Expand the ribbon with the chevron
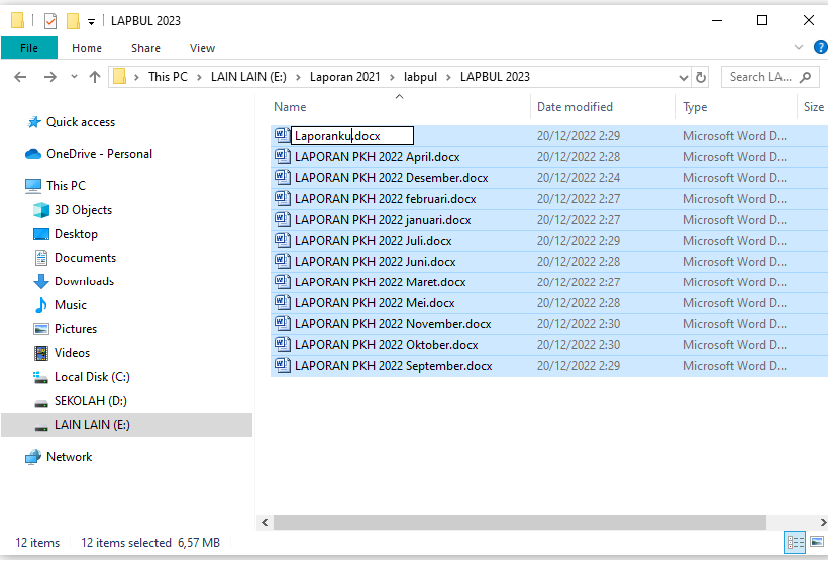The height and width of the screenshot is (563, 828). tap(798, 48)
